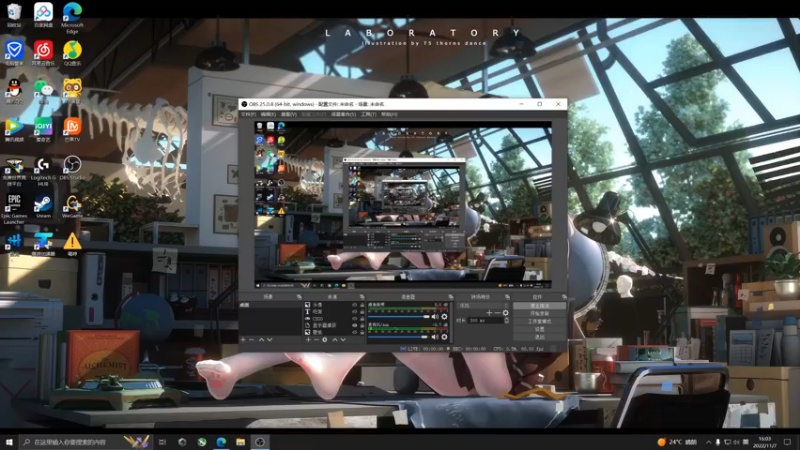Toggle visibility of the bottom source row
Screen dimensions: 800x450
[355, 332]
